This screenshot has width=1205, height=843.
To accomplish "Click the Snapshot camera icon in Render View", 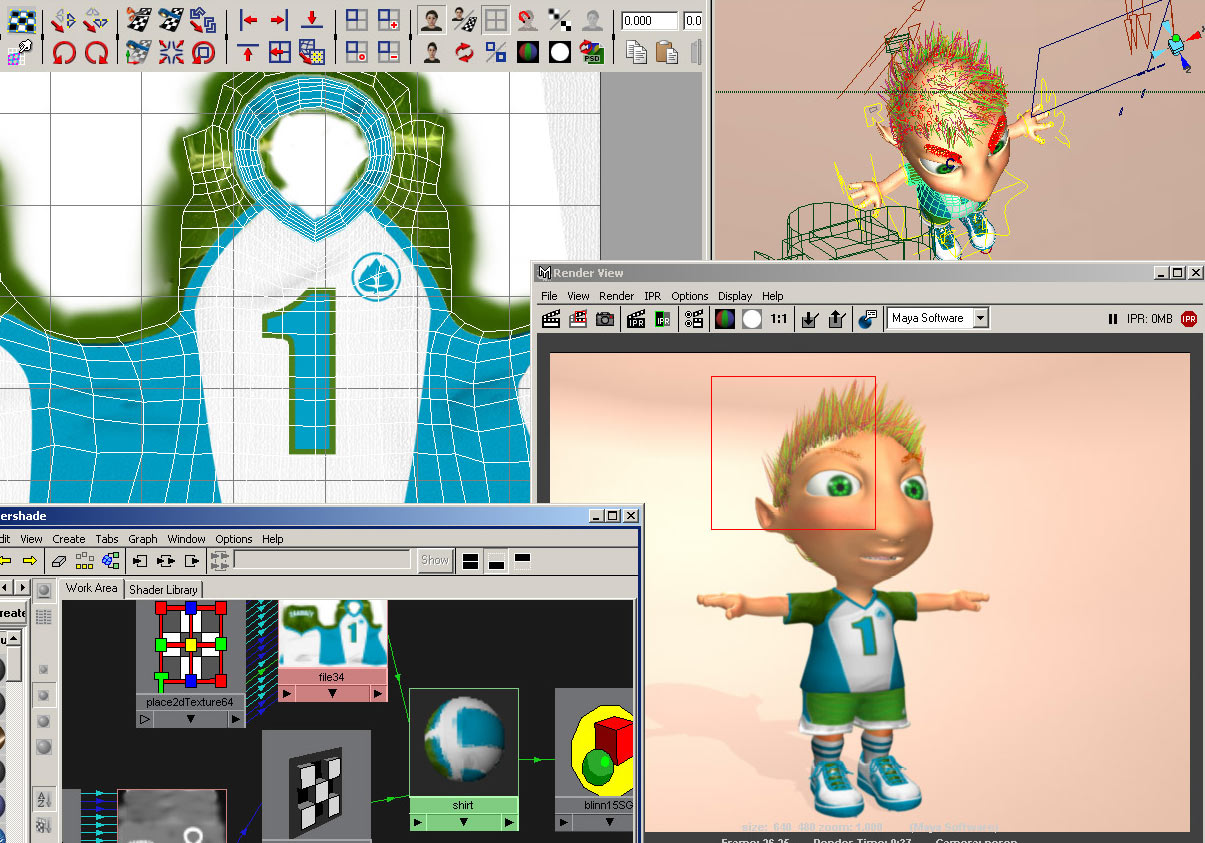I will point(605,319).
